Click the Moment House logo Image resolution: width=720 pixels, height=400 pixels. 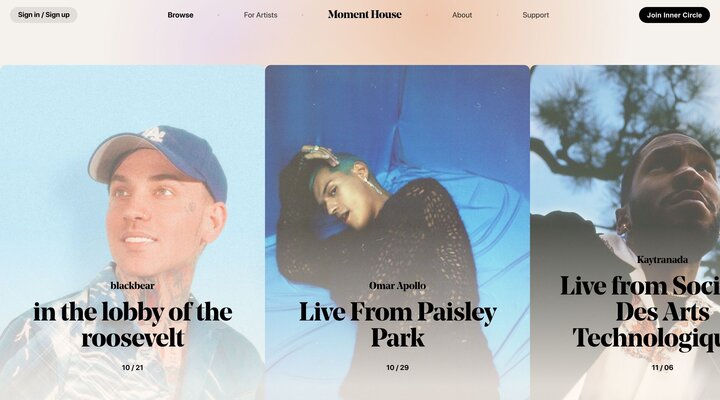365,15
